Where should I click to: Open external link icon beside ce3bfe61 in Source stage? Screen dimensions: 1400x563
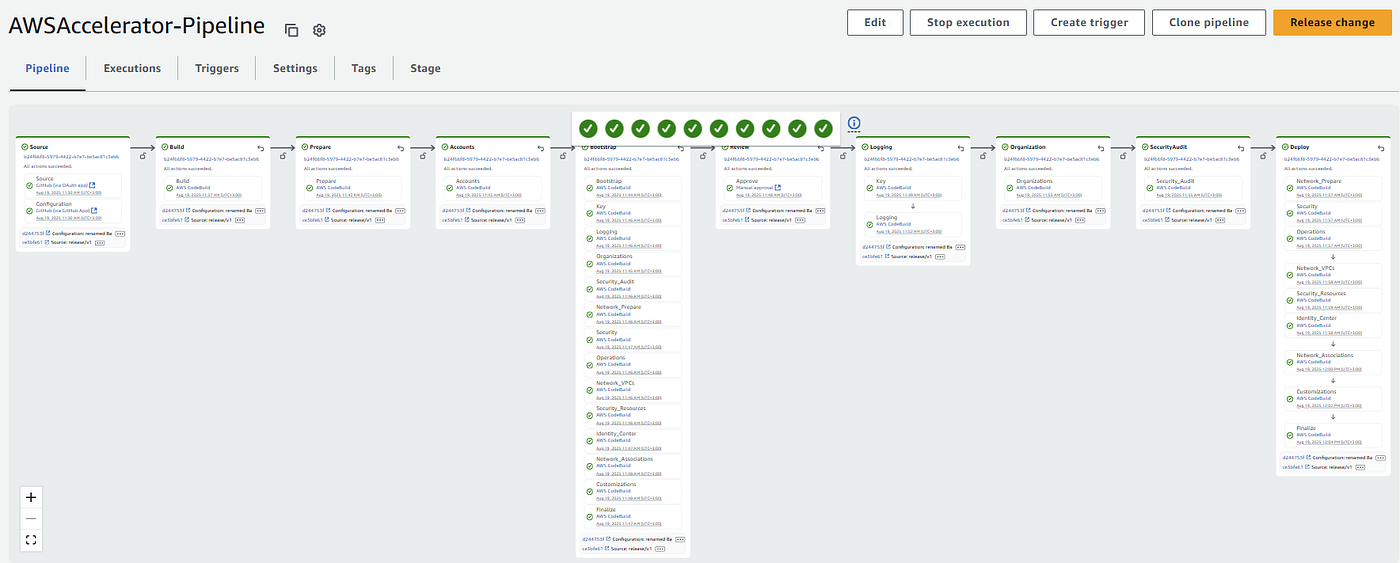click(46, 242)
